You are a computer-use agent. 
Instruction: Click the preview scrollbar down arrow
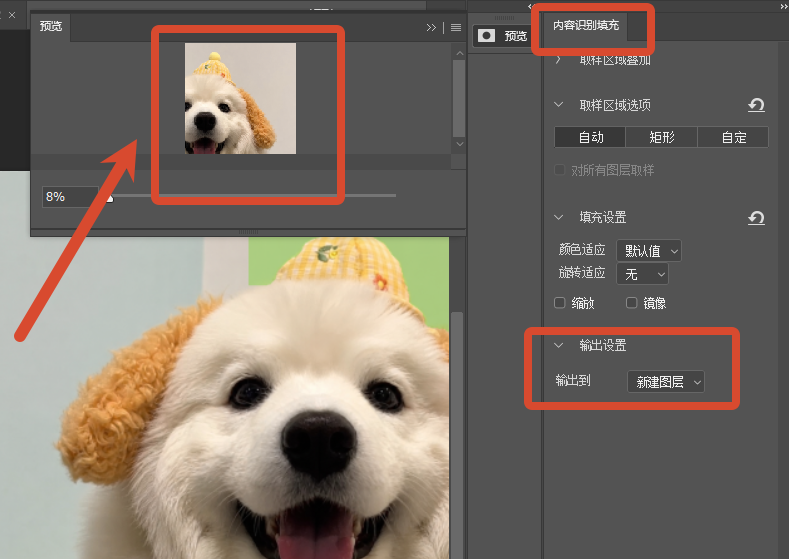tap(459, 144)
